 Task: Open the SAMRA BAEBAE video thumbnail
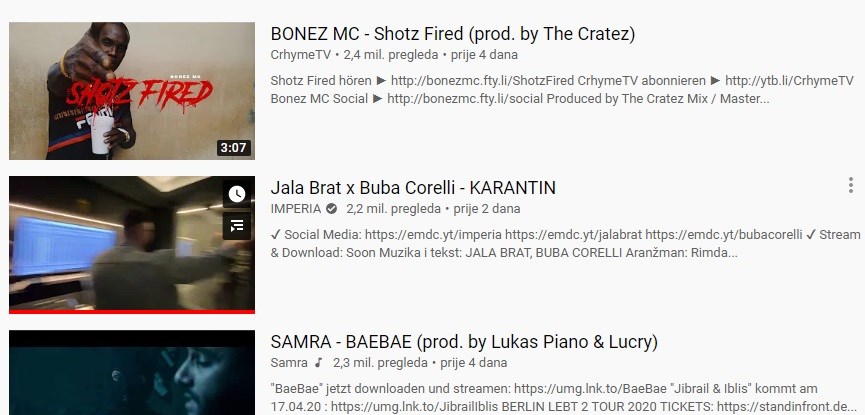click(132, 373)
